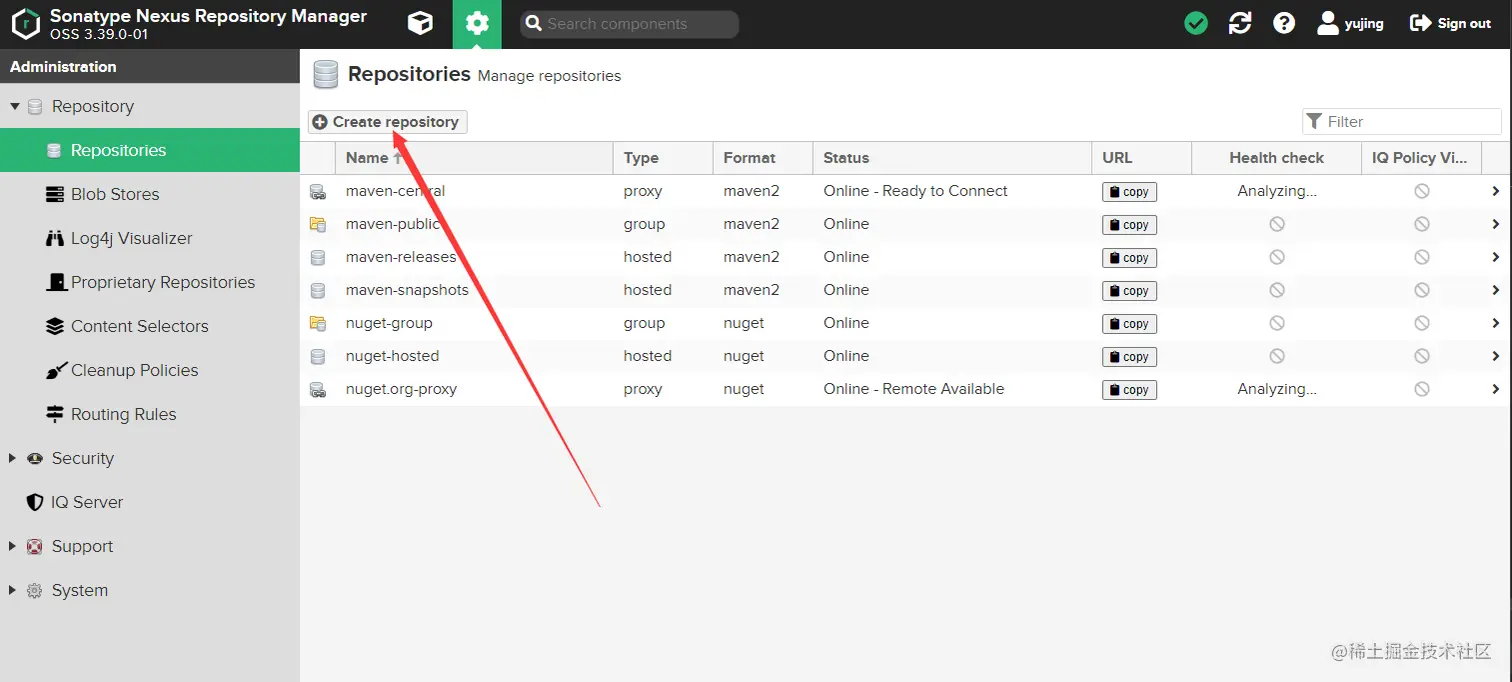The width and height of the screenshot is (1512, 682).
Task: Expand the System tree node
Action: (13, 590)
